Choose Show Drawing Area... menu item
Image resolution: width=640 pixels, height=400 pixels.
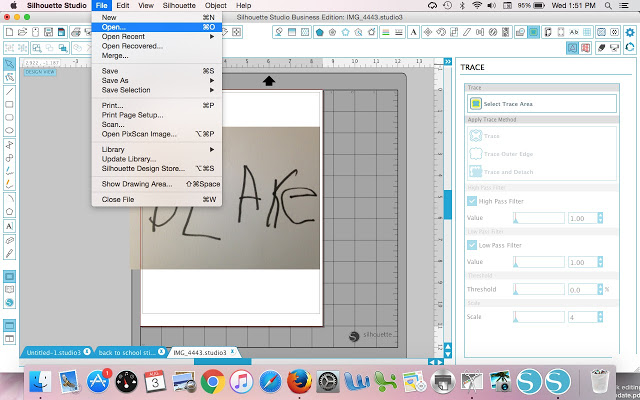[157, 184]
